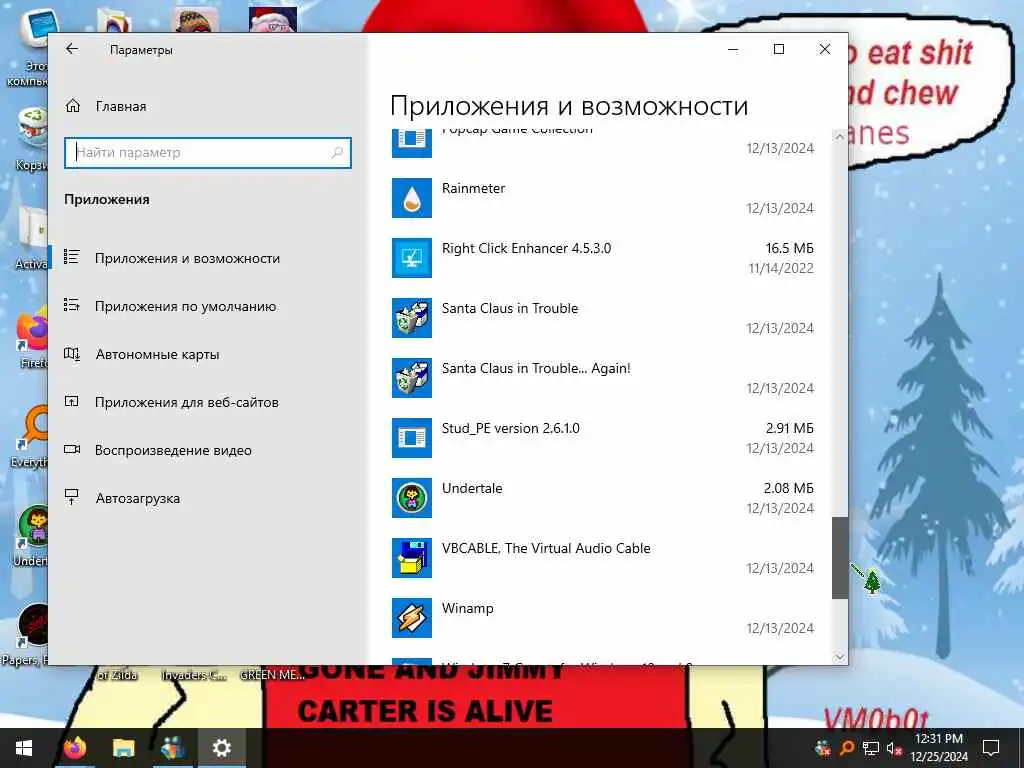Click the Everything desktop shortcut
The image size is (1024, 768).
31,436
